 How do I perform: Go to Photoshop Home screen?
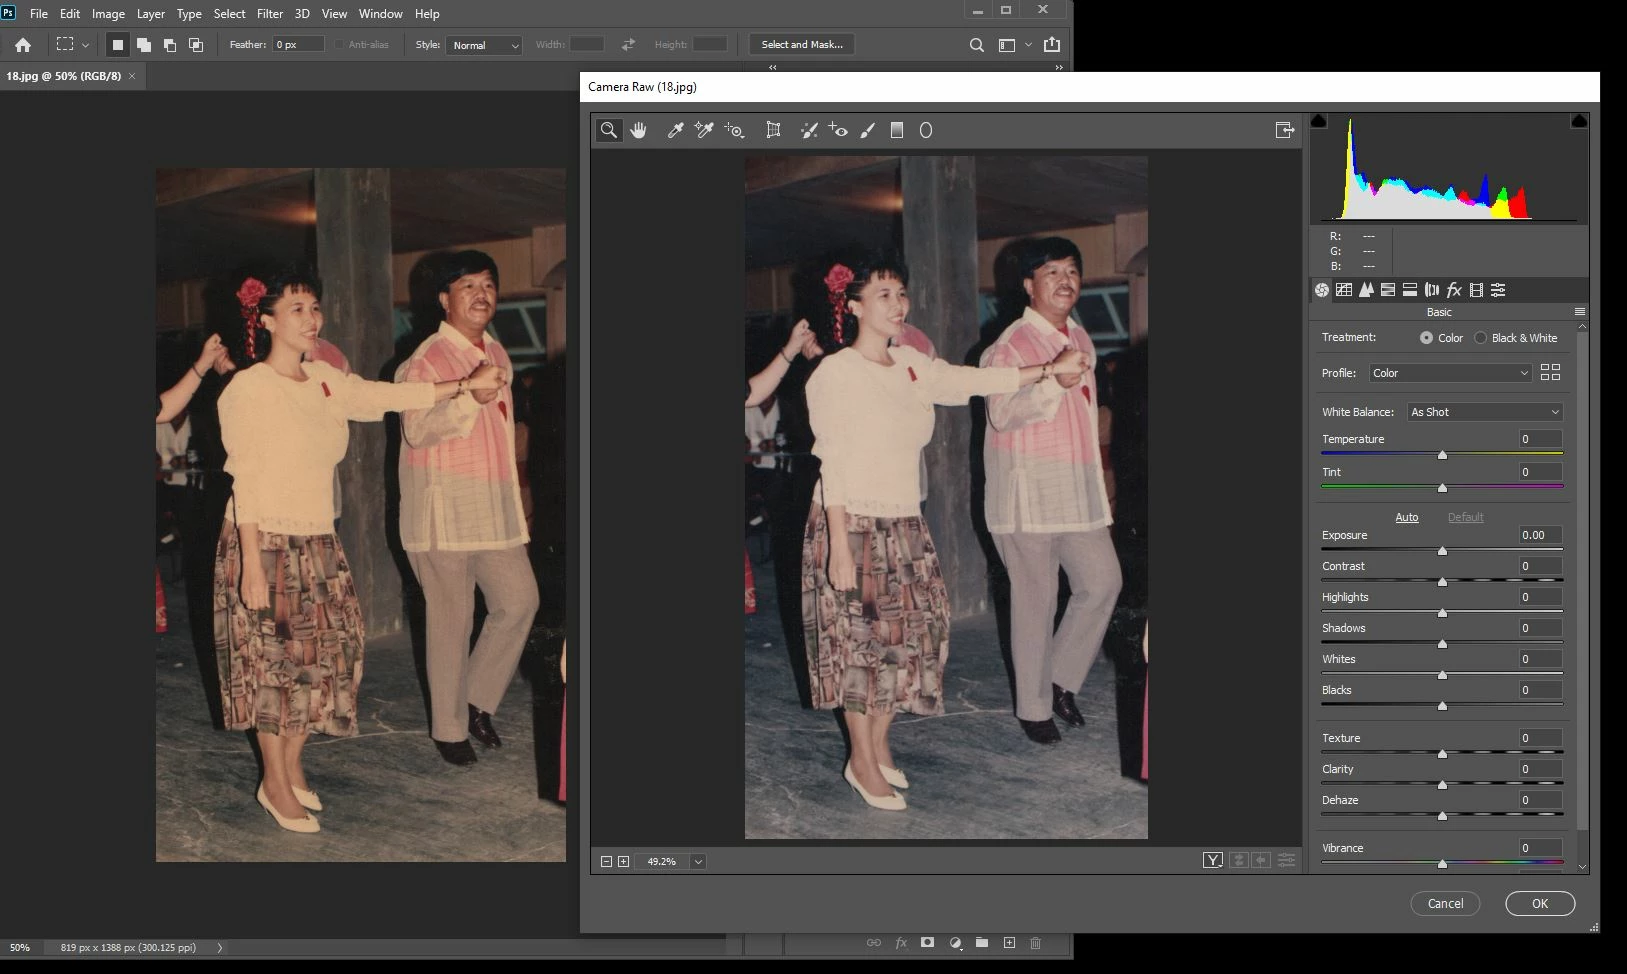click(x=23, y=45)
